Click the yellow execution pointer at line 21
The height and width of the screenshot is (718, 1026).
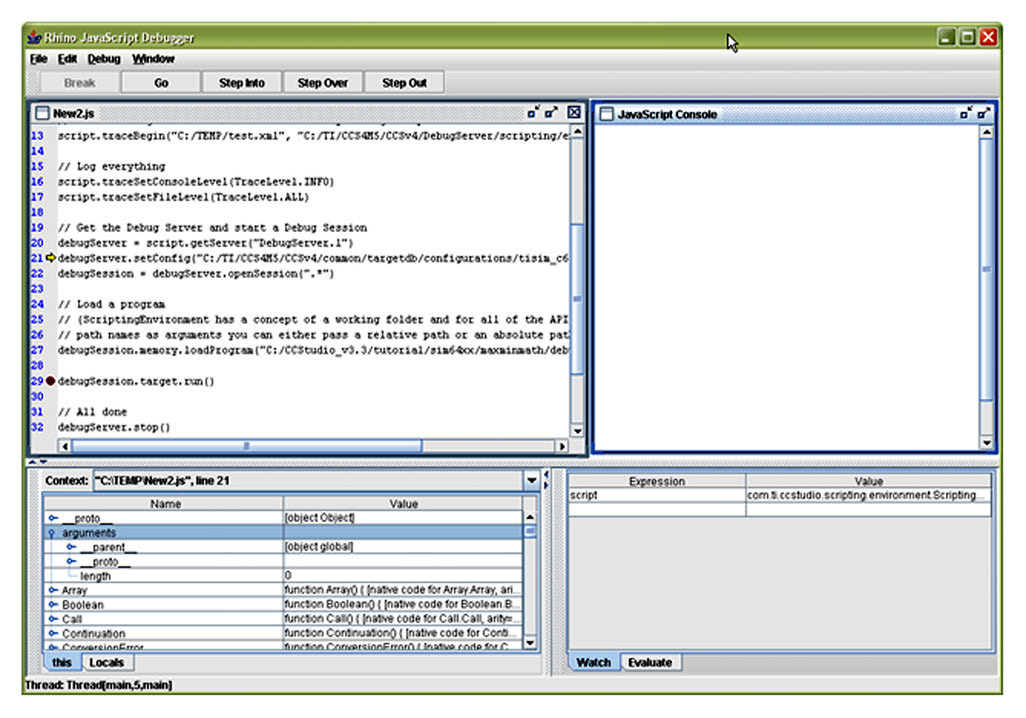click(x=49, y=258)
